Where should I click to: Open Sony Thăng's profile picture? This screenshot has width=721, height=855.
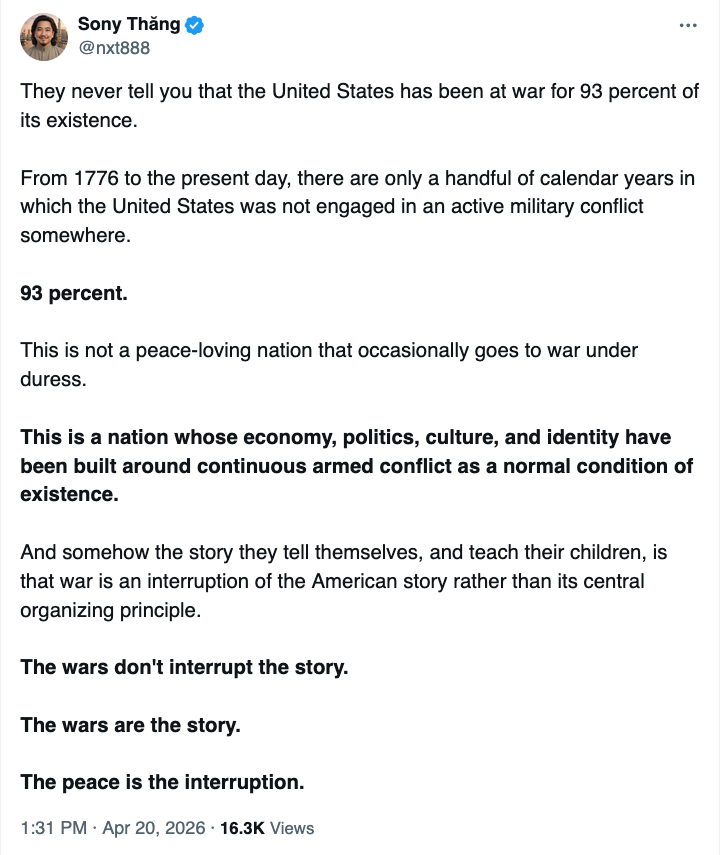43,37
